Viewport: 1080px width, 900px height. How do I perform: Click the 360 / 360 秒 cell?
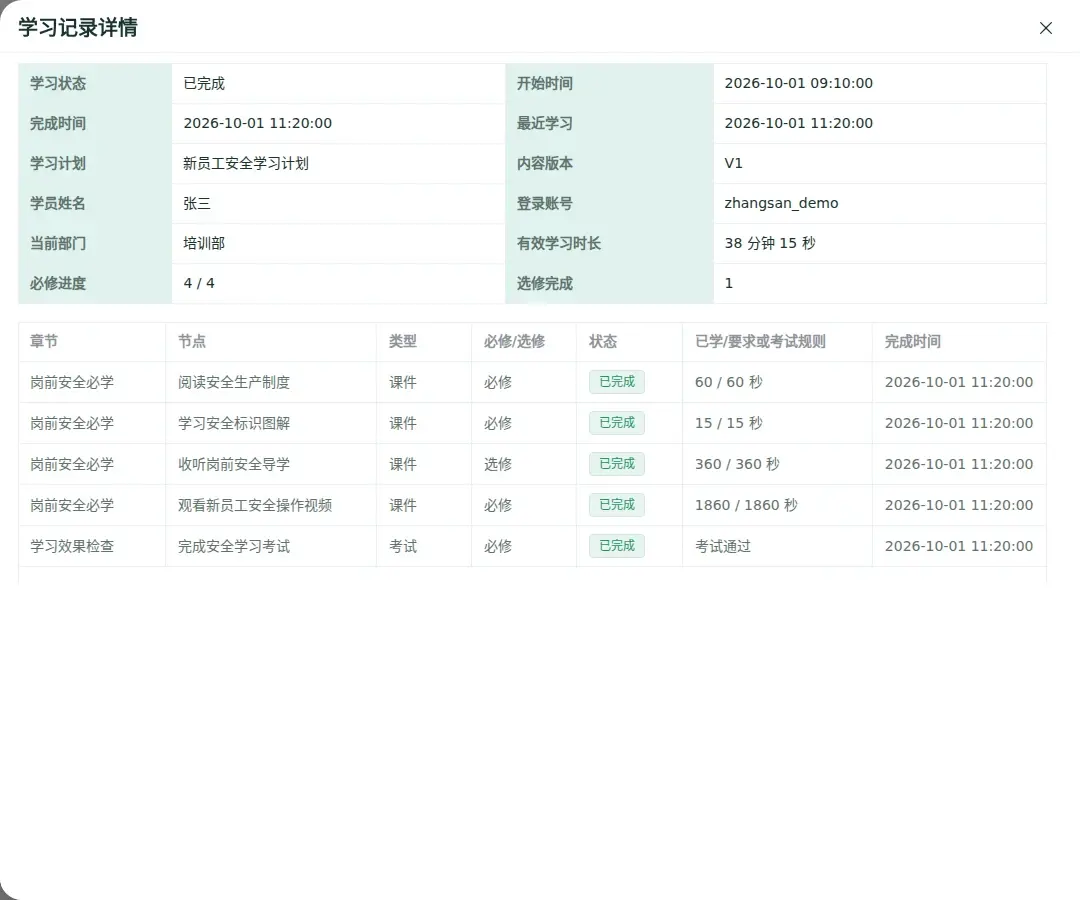(x=777, y=464)
